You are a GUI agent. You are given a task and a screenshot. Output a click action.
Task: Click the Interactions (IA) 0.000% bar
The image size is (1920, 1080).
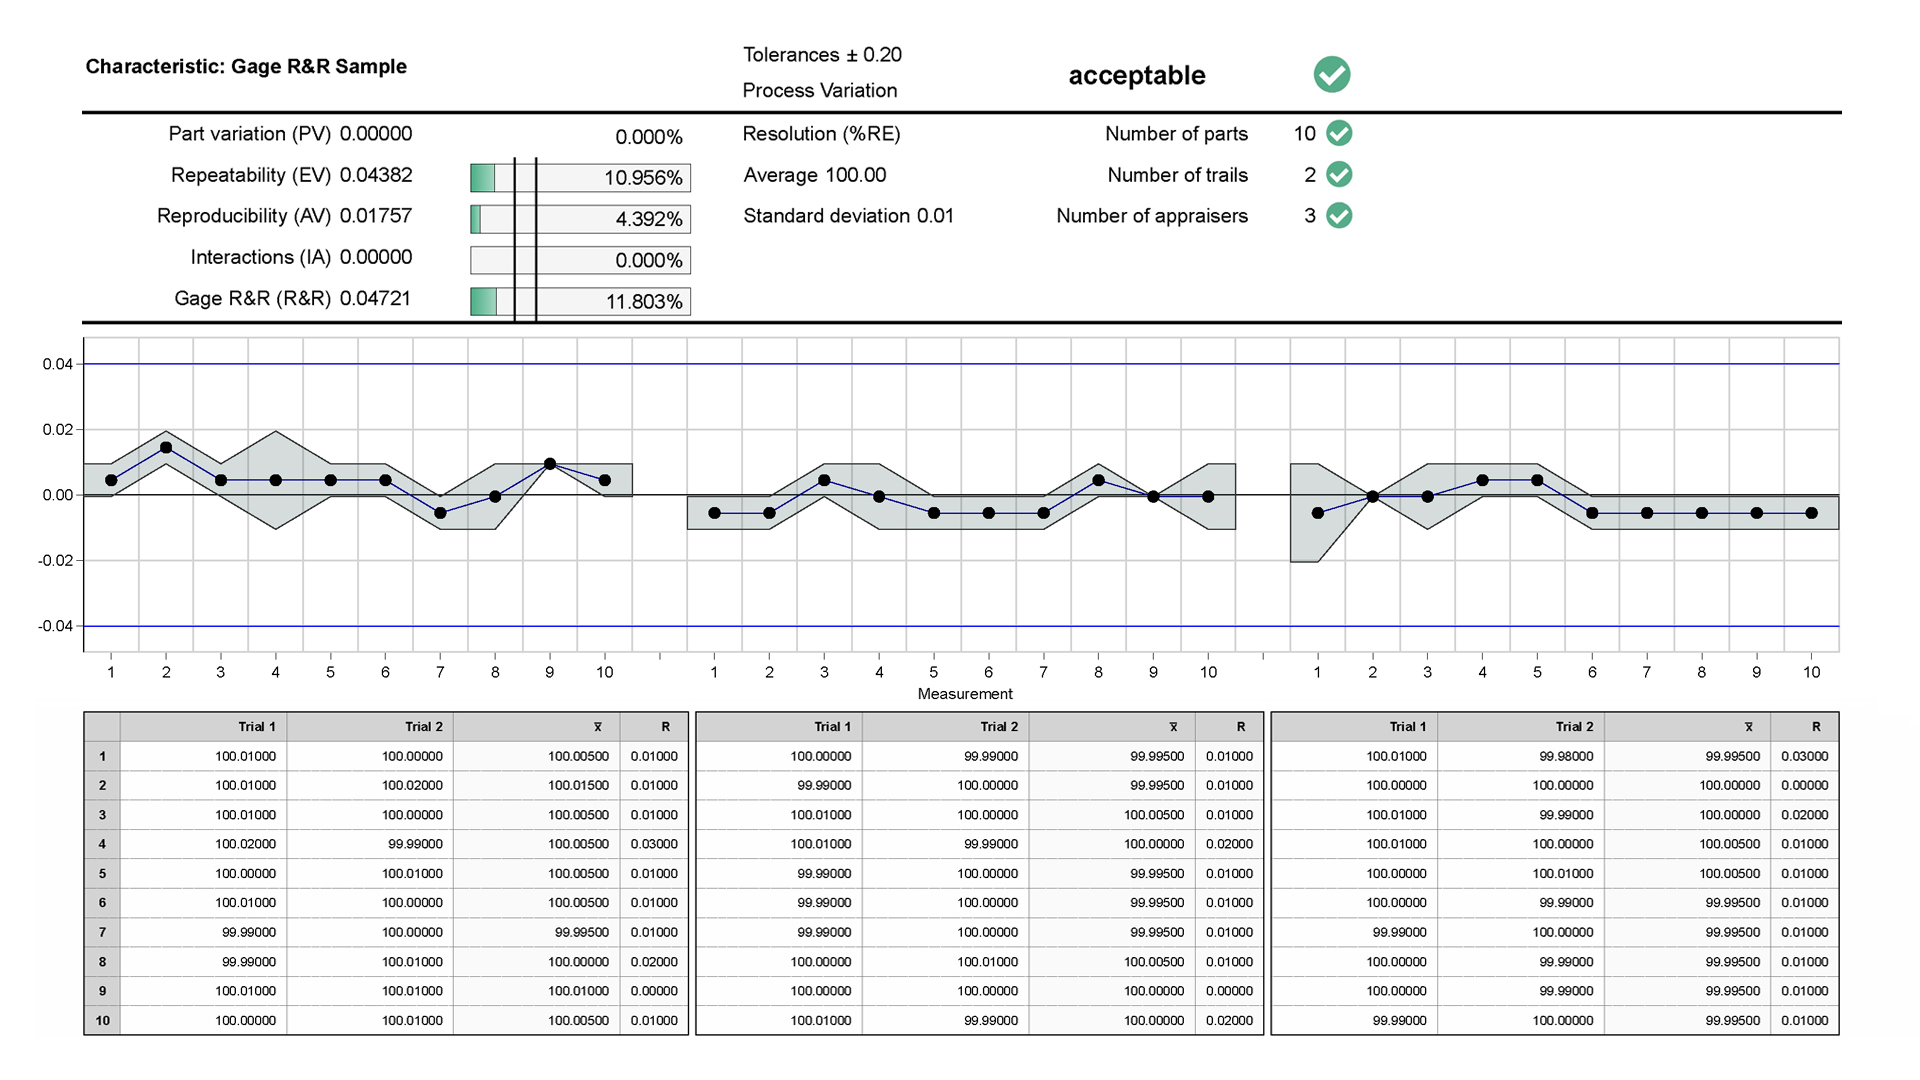[x=580, y=261]
